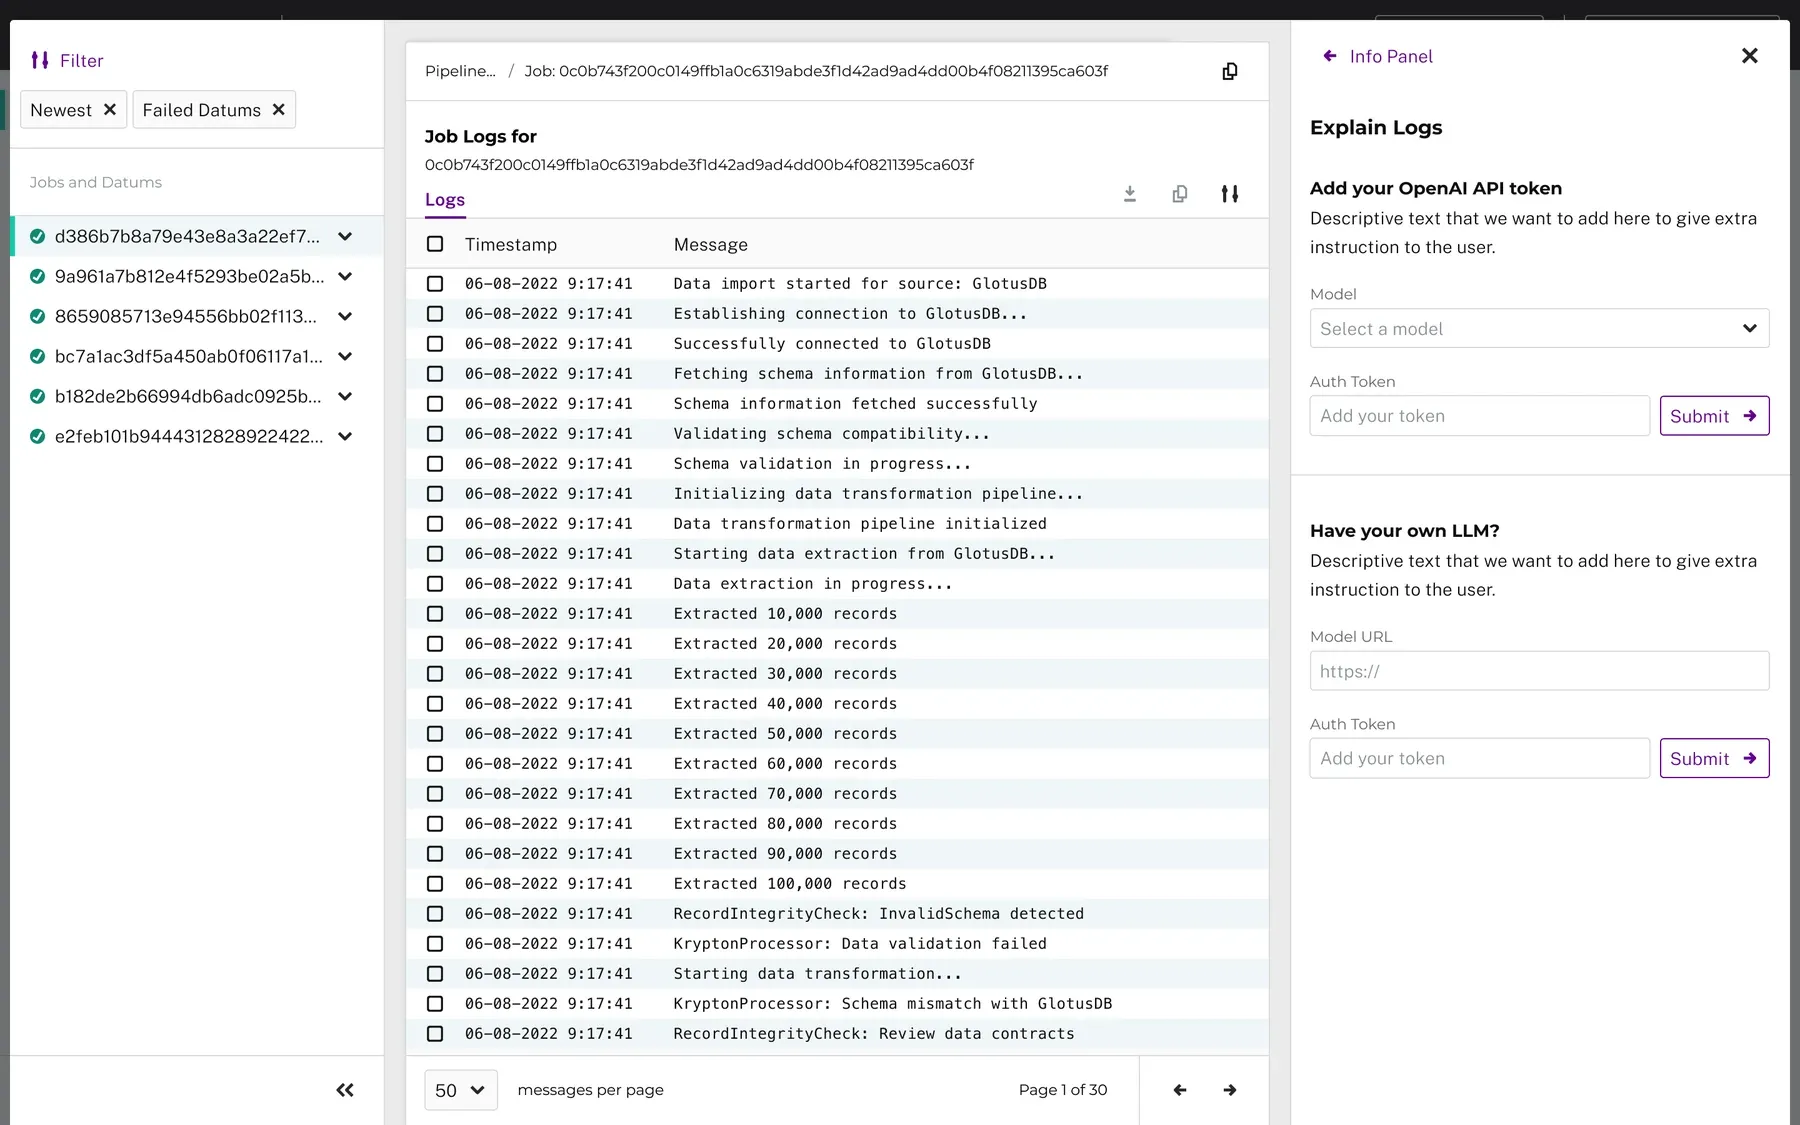The width and height of the screenshot is (1800, 1125).
Task: Expand job bc7a1ac3df5a chevron
Action: 345,356
